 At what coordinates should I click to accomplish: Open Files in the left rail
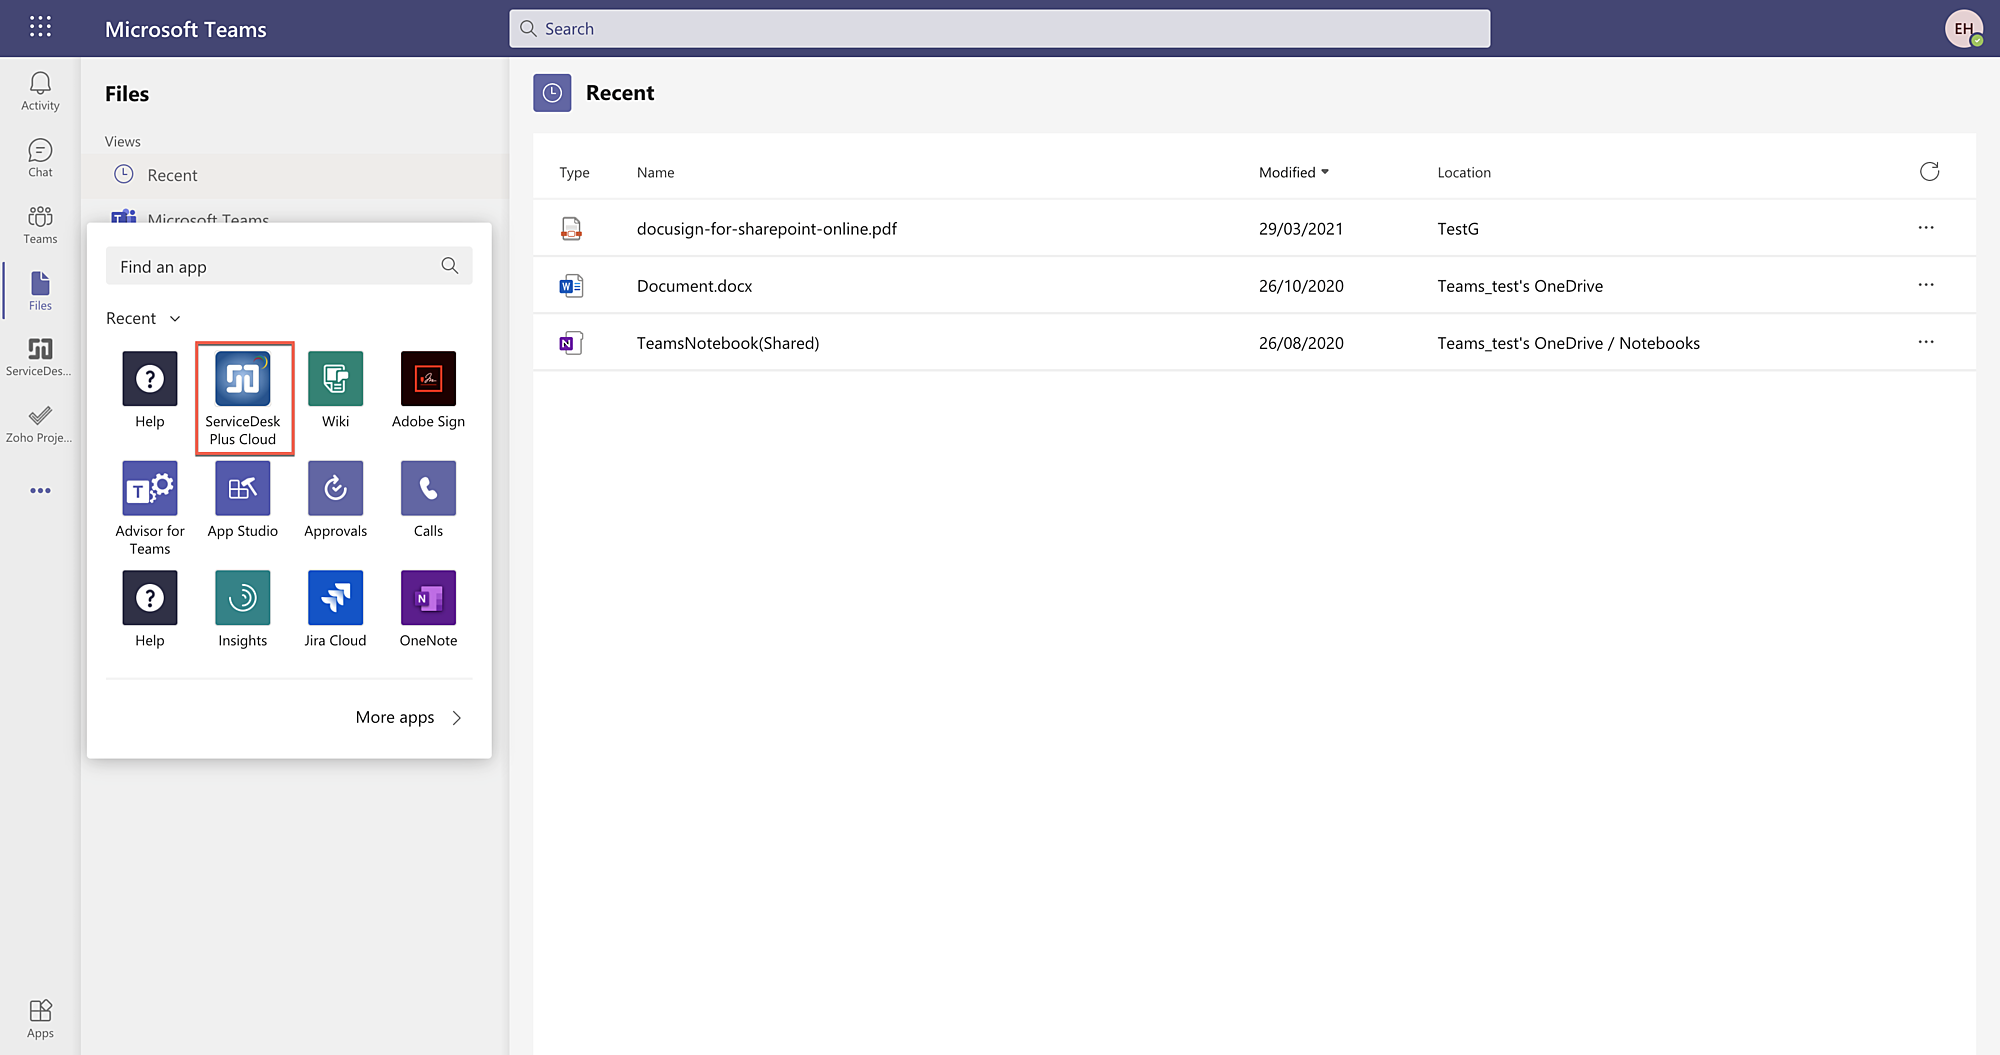coord(40,291)
